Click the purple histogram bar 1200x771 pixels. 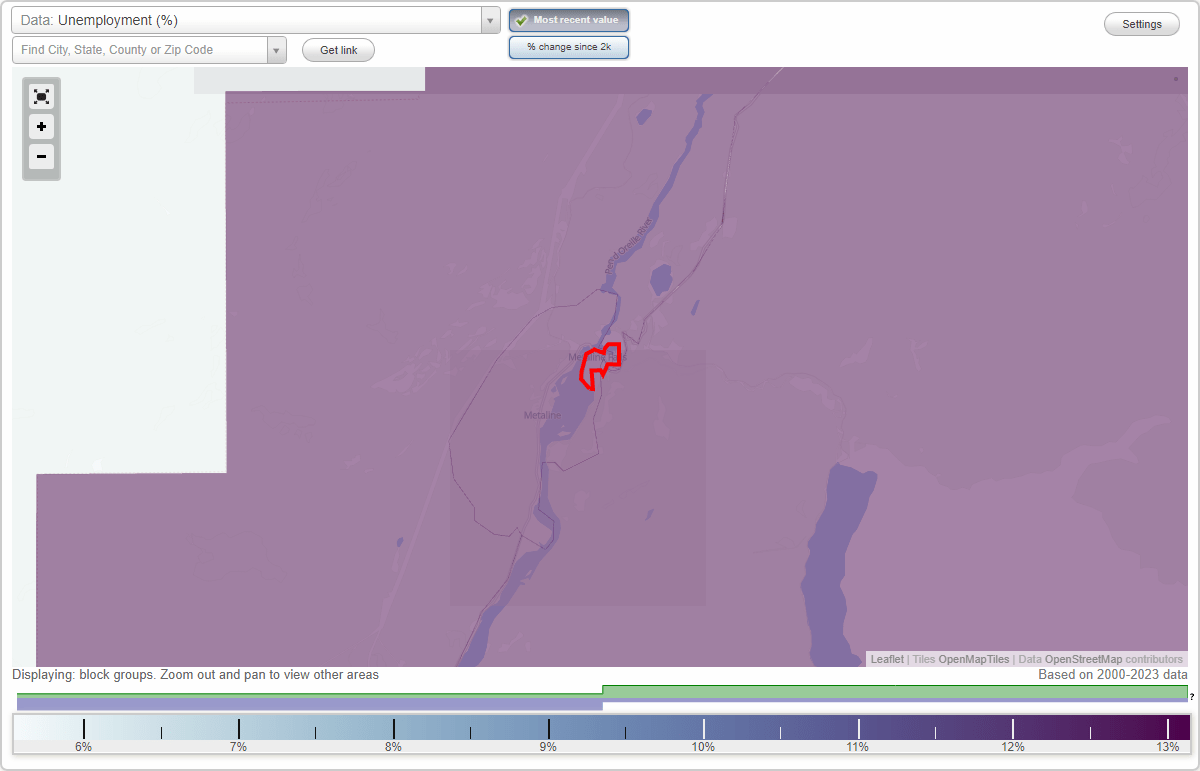(x=310, y=704)
